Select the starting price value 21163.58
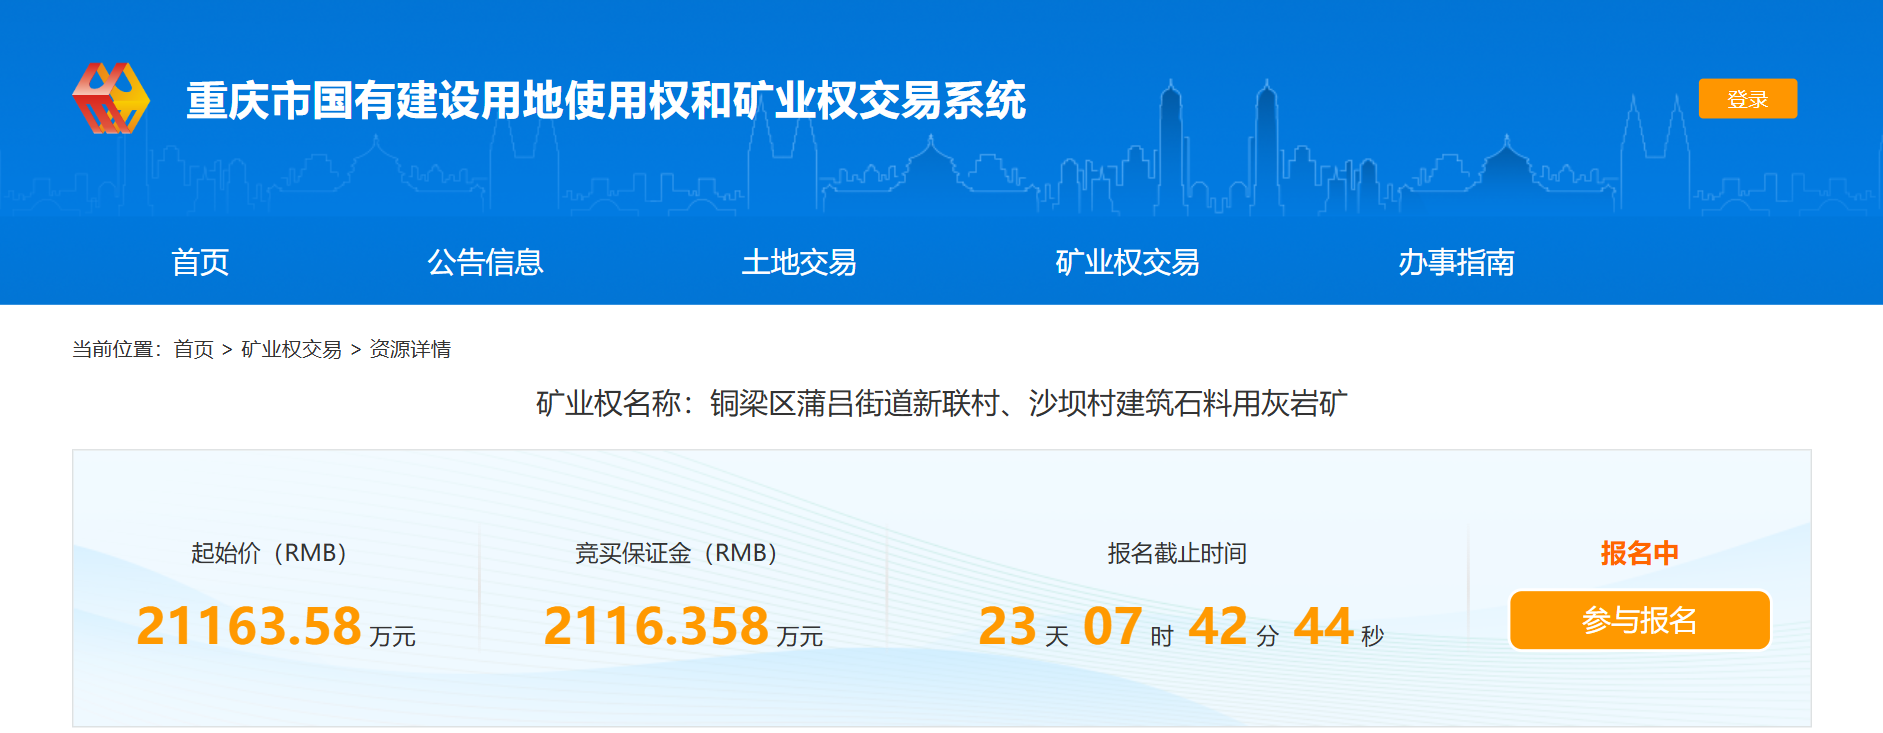The width and height of the screenshot is (1883, 733). tap(249, 626)
